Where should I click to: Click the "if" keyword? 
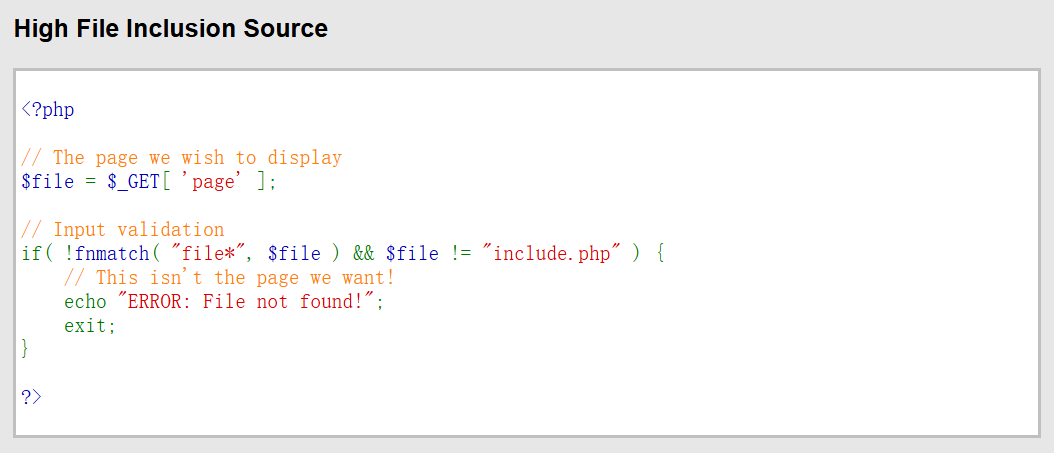click(x=31, y=253)
